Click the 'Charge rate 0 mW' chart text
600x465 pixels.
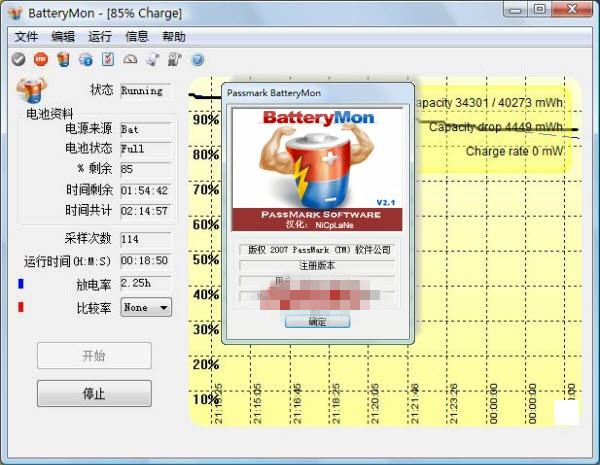[x=515, y=152]
